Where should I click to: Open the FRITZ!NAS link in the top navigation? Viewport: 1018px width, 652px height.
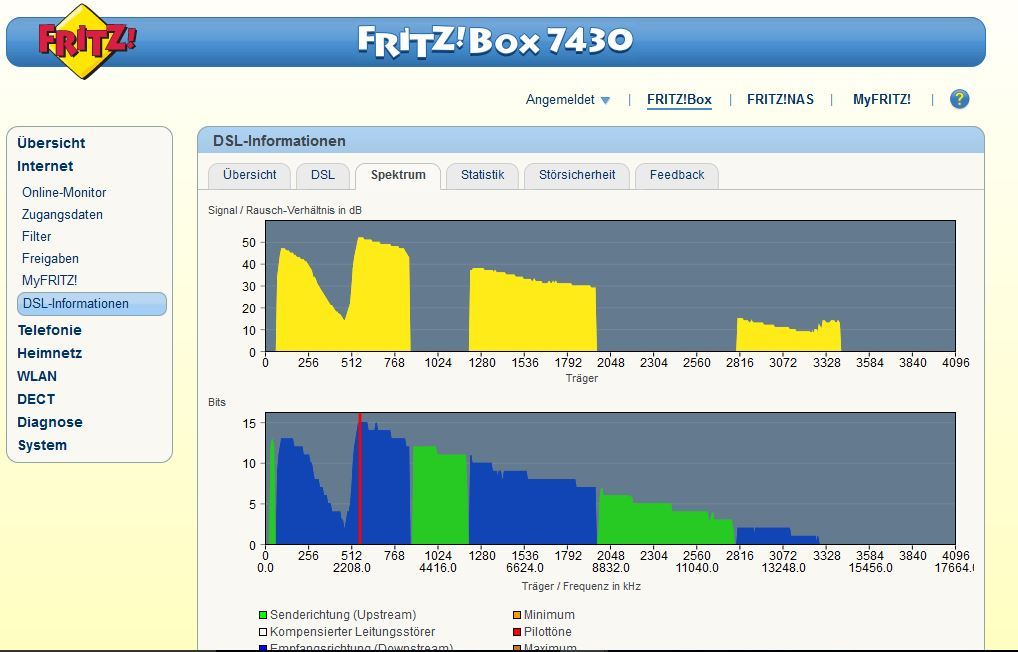(x=780, y=100)
